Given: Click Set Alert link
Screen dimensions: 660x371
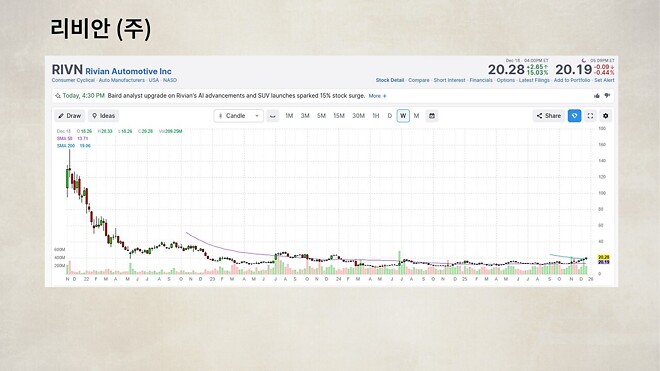Looking at the screenshot, I should pyautogui.click(x=604, y=80).
